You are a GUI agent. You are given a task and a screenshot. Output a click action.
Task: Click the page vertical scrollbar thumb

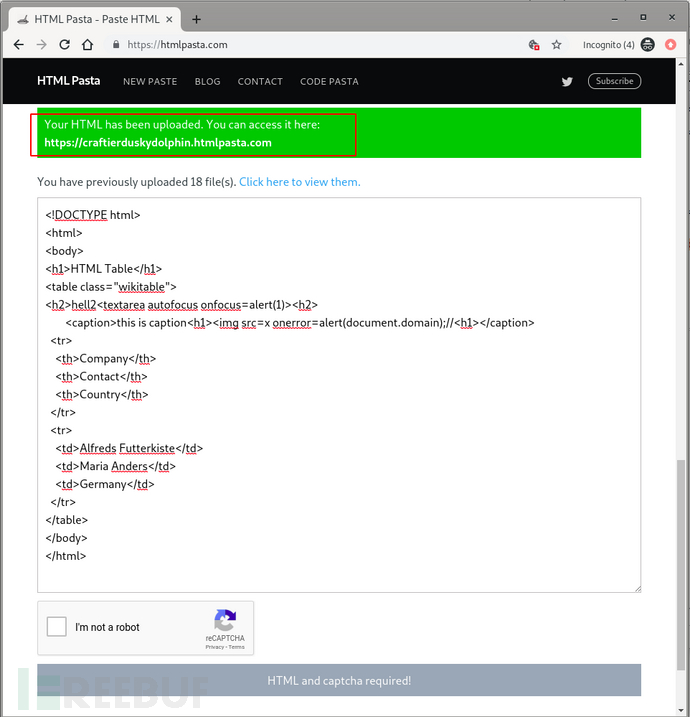(x=681, y=565)
